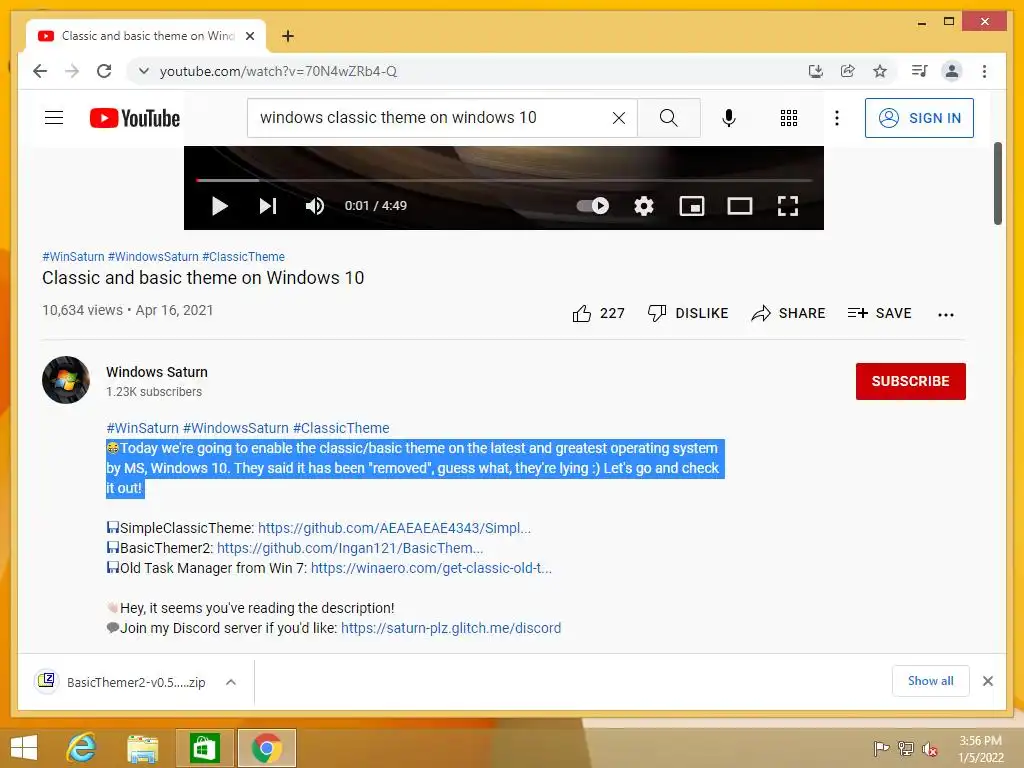Share this page from the address bar
Screen dimensions: 1024x768
(848, 71)
